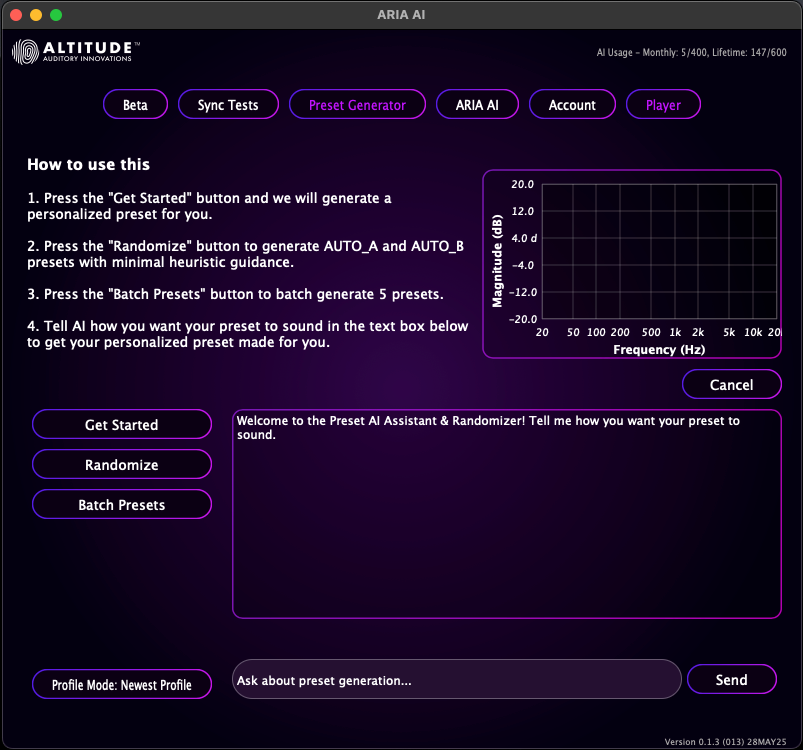
Task: Click instruction step 2 about Randomize
Action: 245,254
